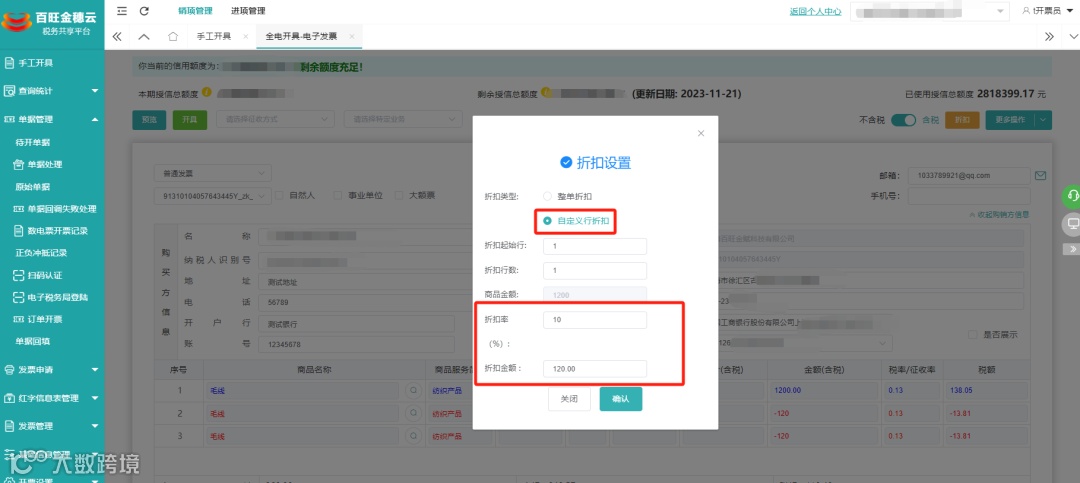Switch to 销项管理 top menu
Image resolution: width=1080 pixels, height=483 pixels.
coord(195,11)
